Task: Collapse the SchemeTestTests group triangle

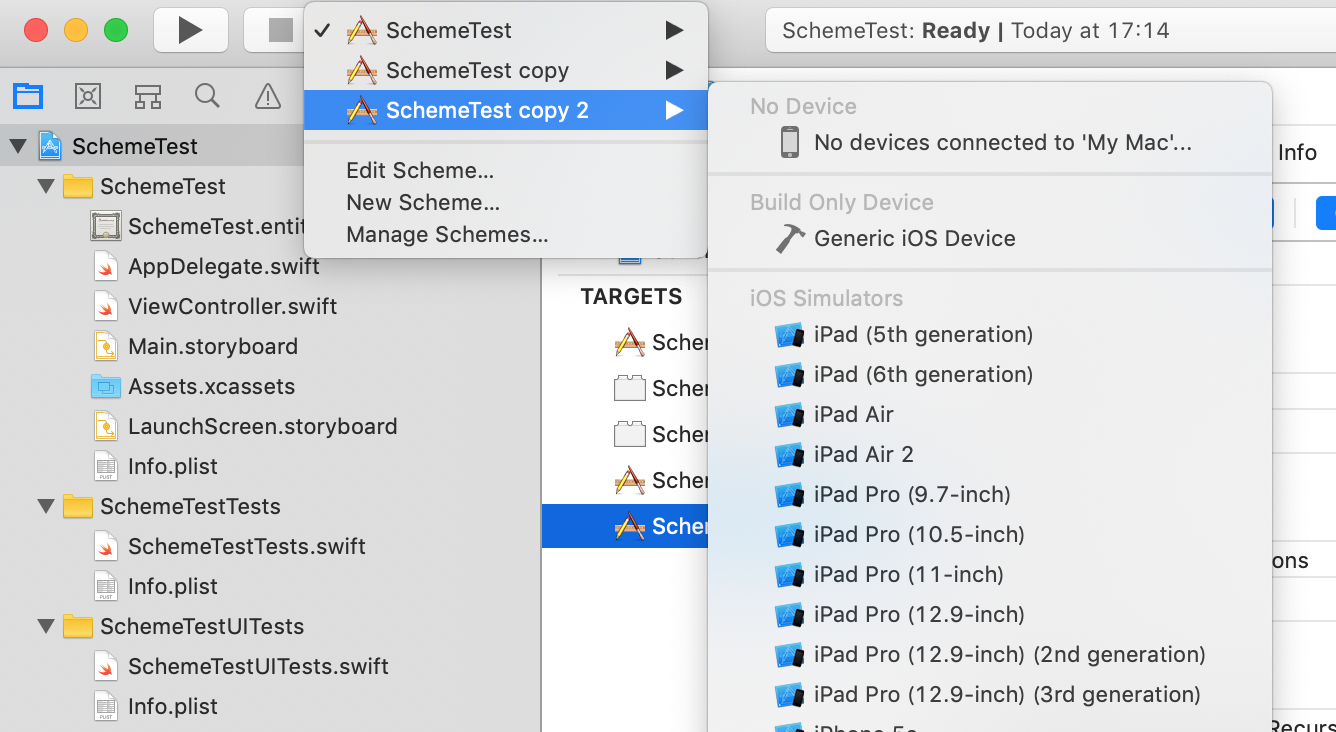Action: pos(46,506)
